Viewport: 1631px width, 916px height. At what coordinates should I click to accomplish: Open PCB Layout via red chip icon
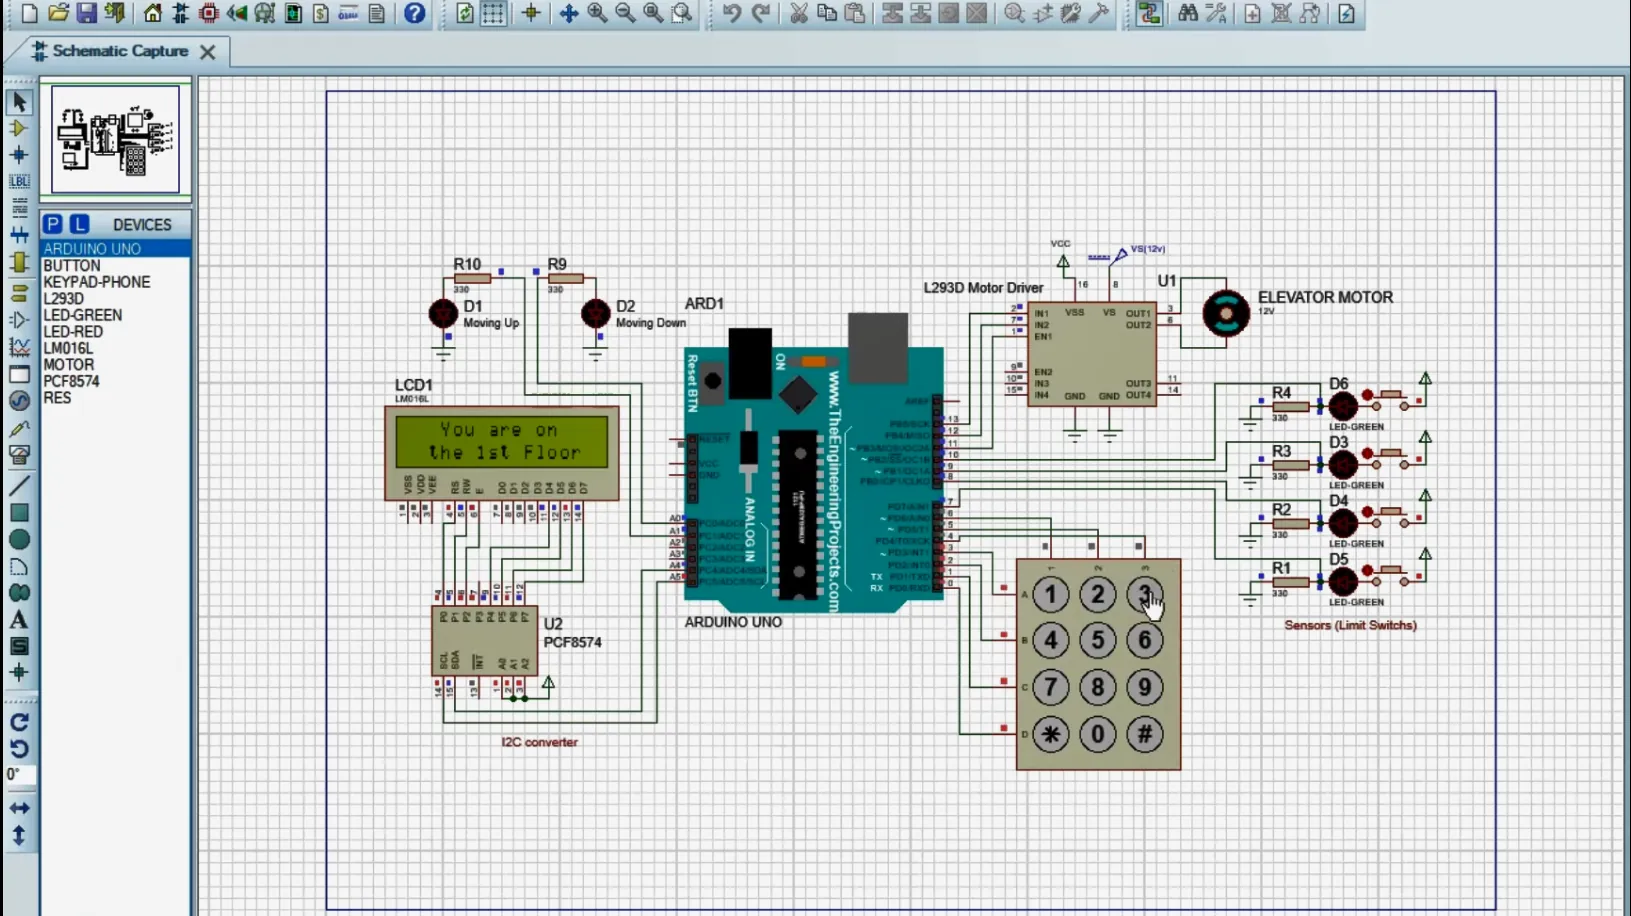tap(208, 13)
